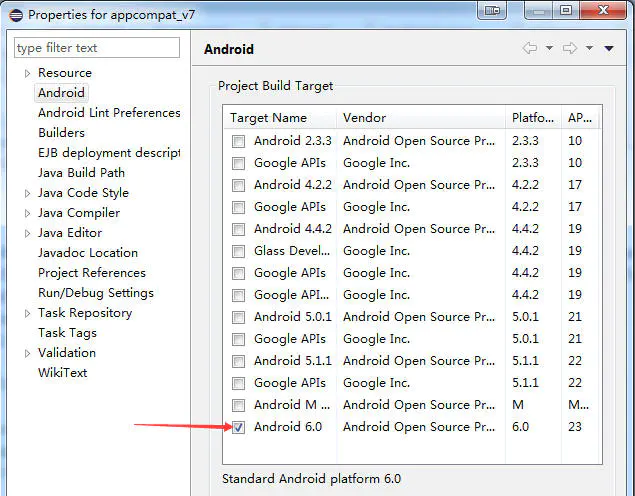The image size is (635, 496).
Task: Click the Target Name column header
Action: (279, 118)
